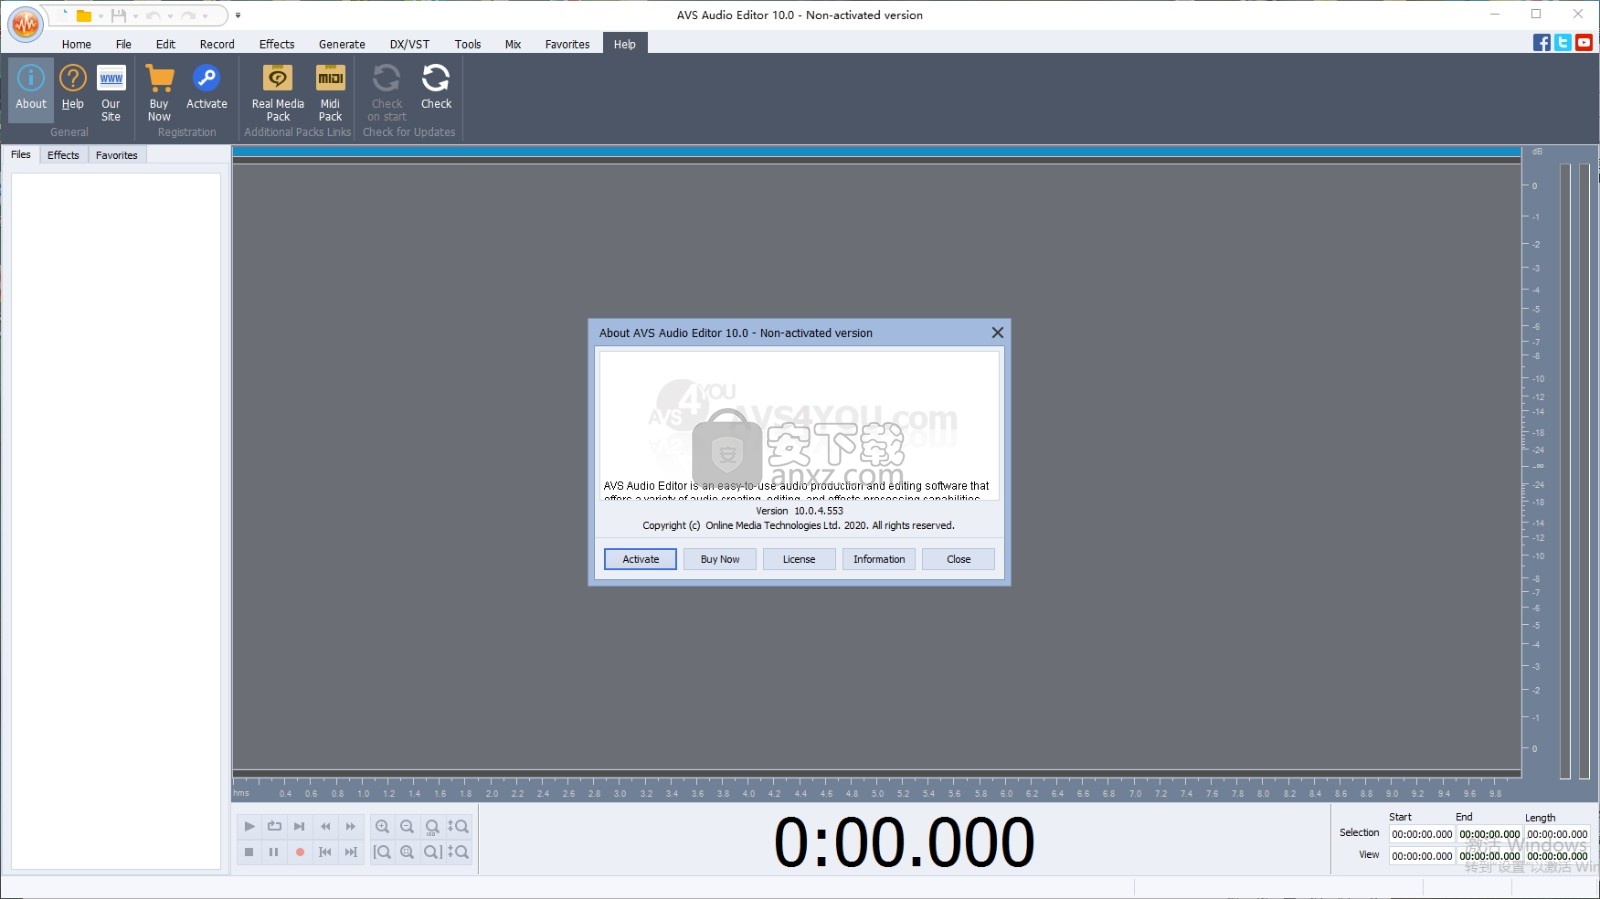Click the fast forward button
Viewport: 1600px width, 899px height.
click(350, 826)
